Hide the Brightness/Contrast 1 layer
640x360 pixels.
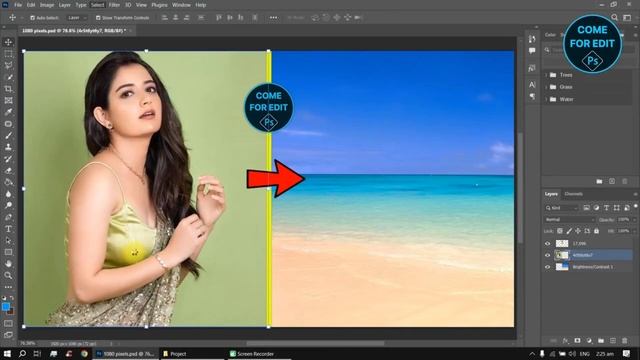[x=548, y=267]
